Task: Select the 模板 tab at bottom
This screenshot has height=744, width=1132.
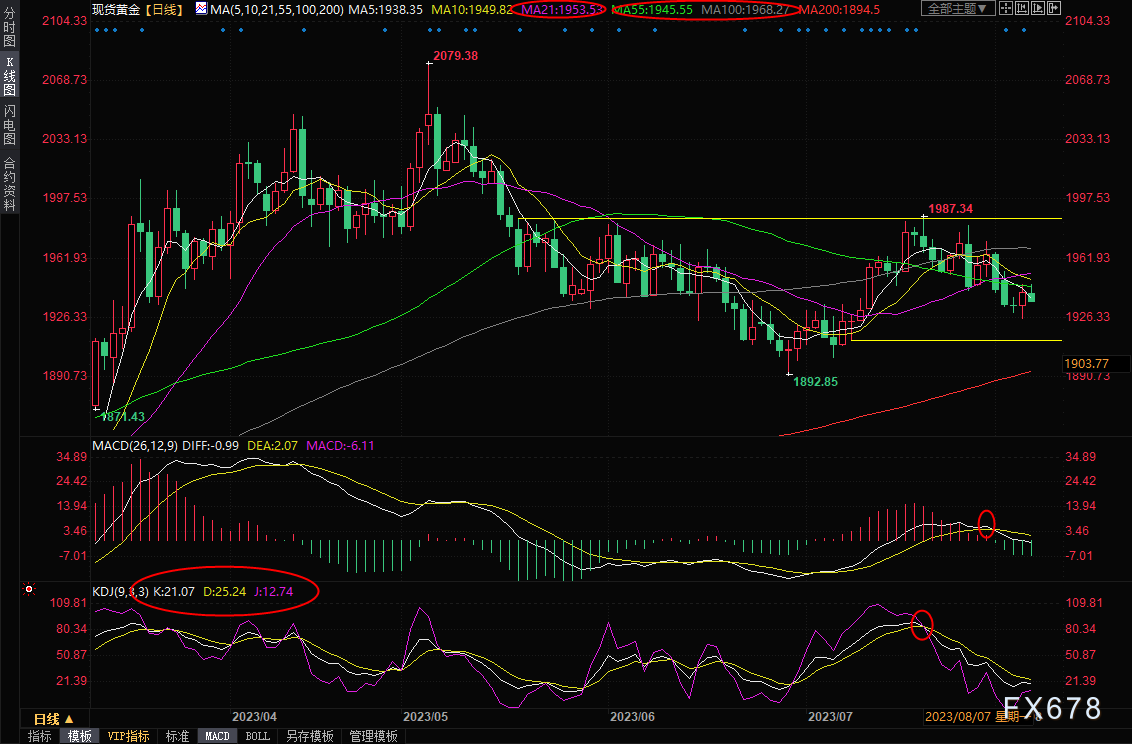Action: (79, 736)
